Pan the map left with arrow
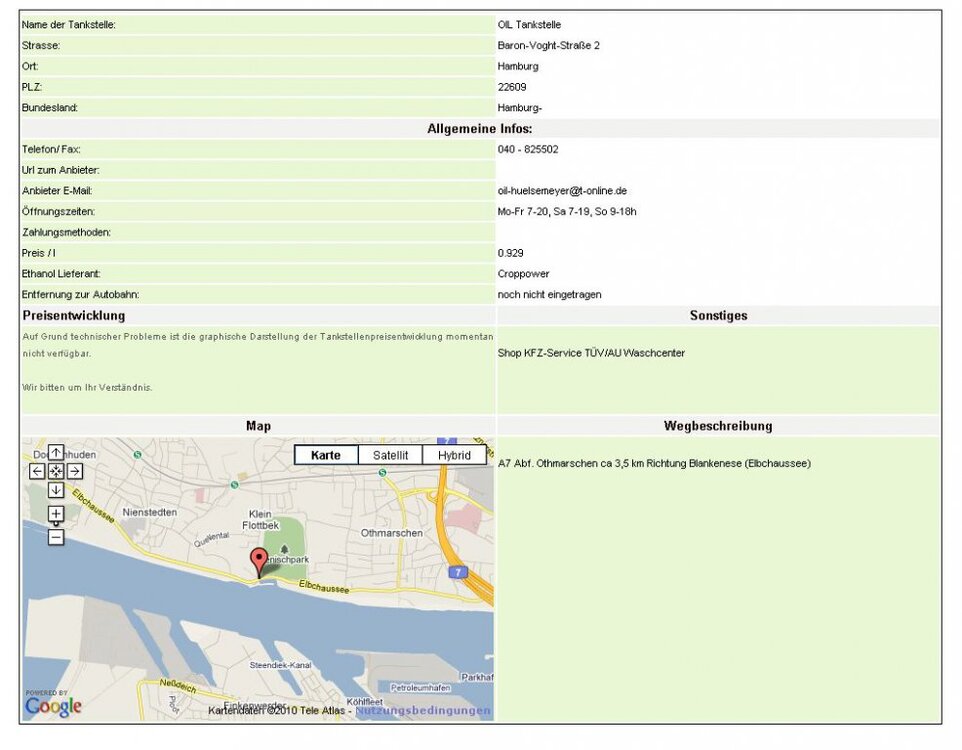This screenshot has height=750, width=962. pos(37,471)
